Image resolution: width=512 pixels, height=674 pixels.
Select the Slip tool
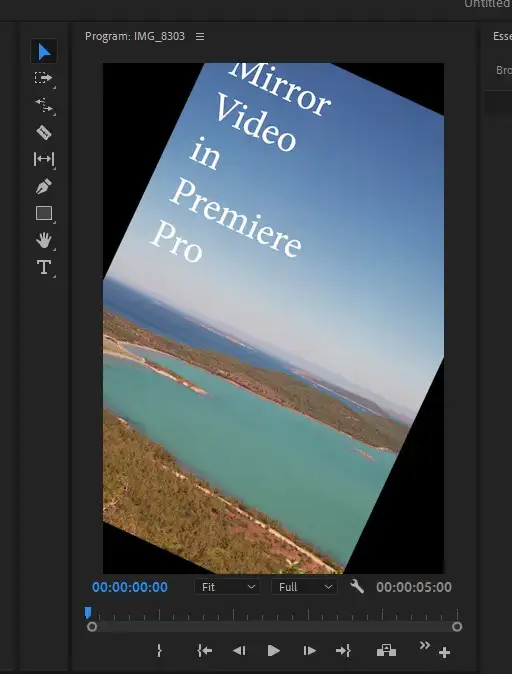coord(44,159)
